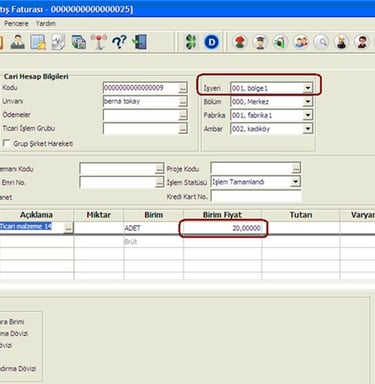Click the browse button in Açıklama cell
Viewport: 375px width, 384px height.
coord(68,228)
